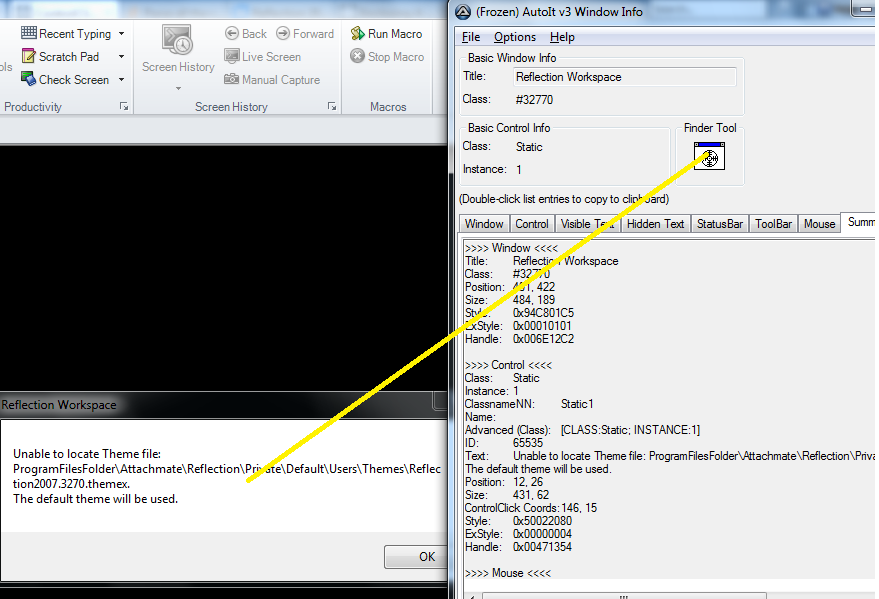Screen dimensions: 879x599
Task: Click the large Screen History icon
Action: click(177, 39)
